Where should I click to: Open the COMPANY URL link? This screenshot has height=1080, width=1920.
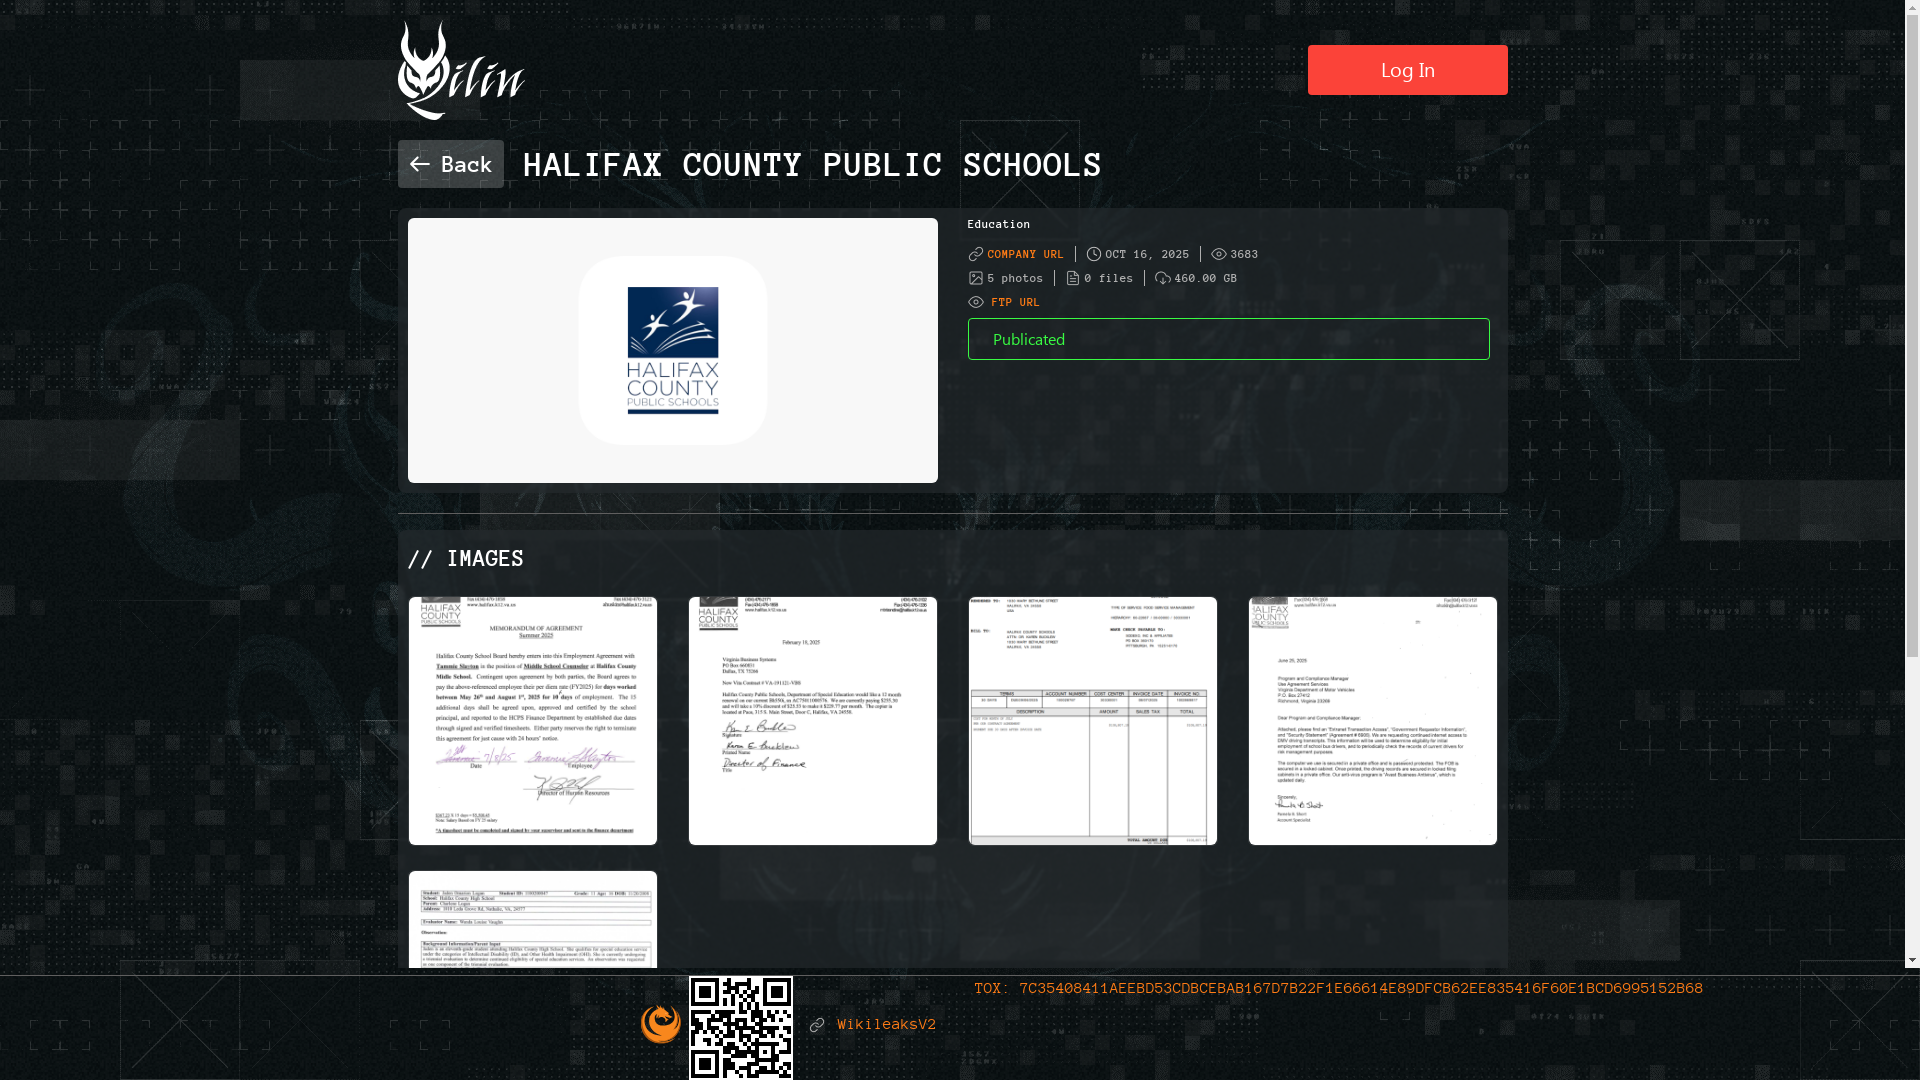1025,254
